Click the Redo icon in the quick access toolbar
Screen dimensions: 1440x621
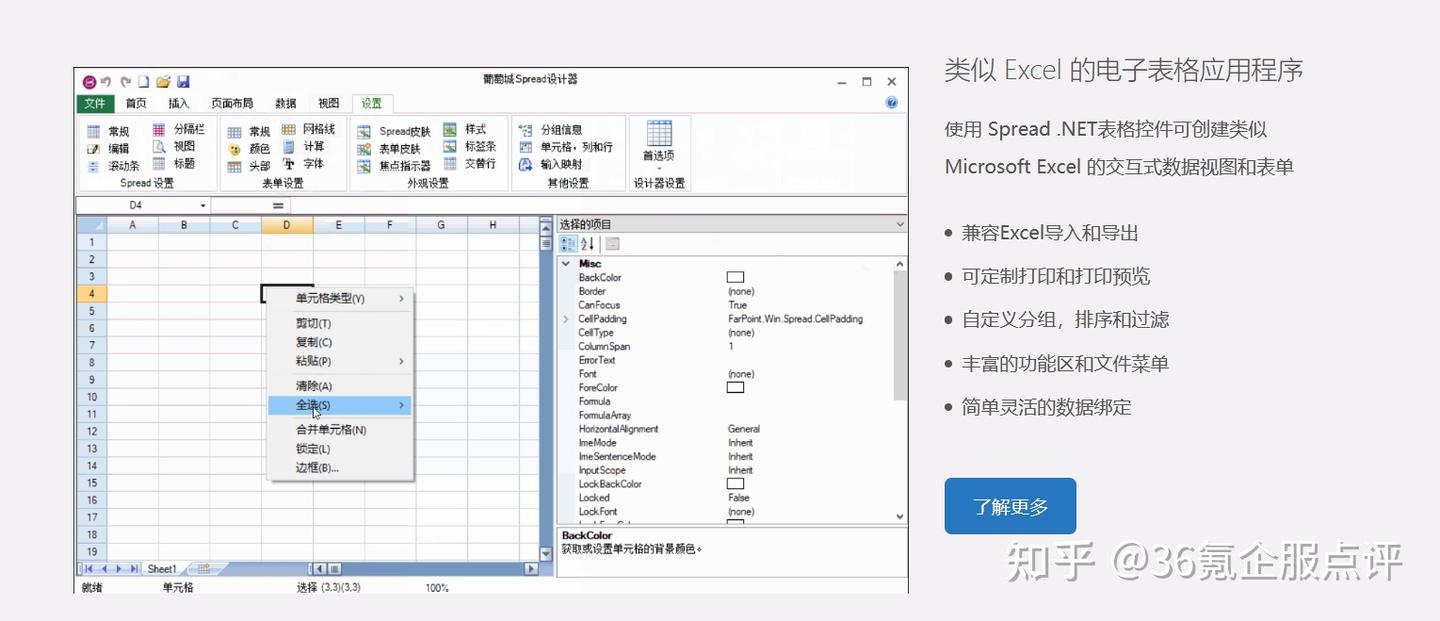(x=125, y=82)
